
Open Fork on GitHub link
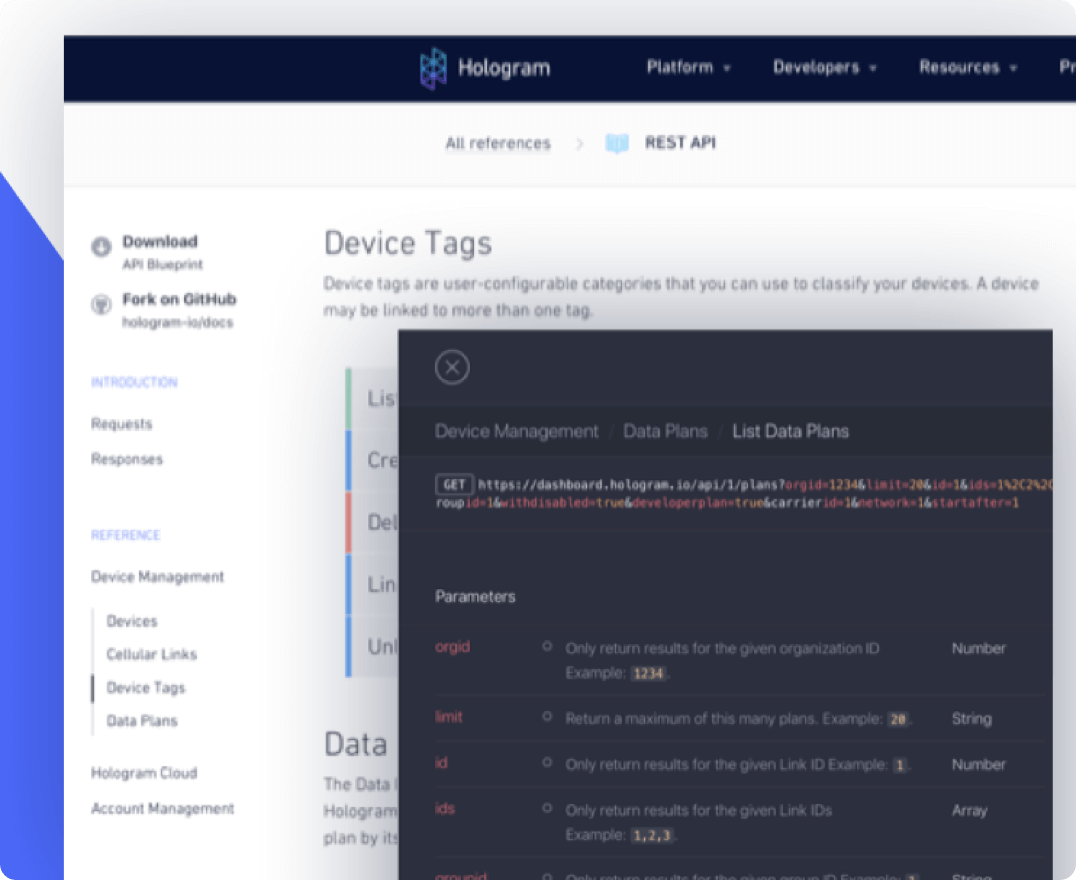[x=179, y=310]
